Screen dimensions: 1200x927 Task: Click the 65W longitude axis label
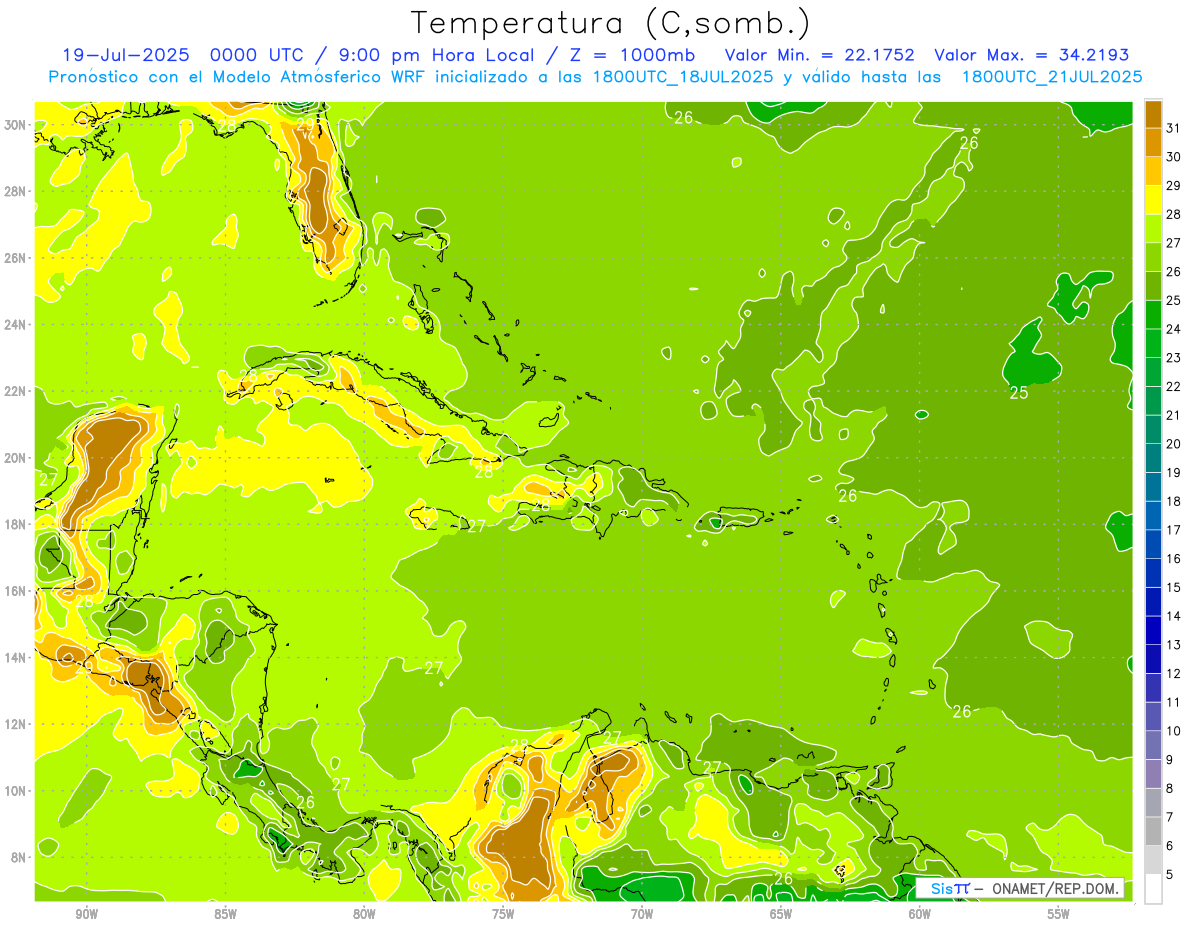tap(781, 915)
